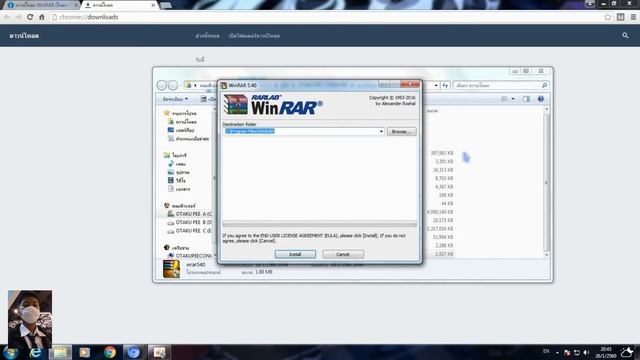Select the Videos library in sidebar
This screenshot has height=360, width=640.
click(177, 180)
